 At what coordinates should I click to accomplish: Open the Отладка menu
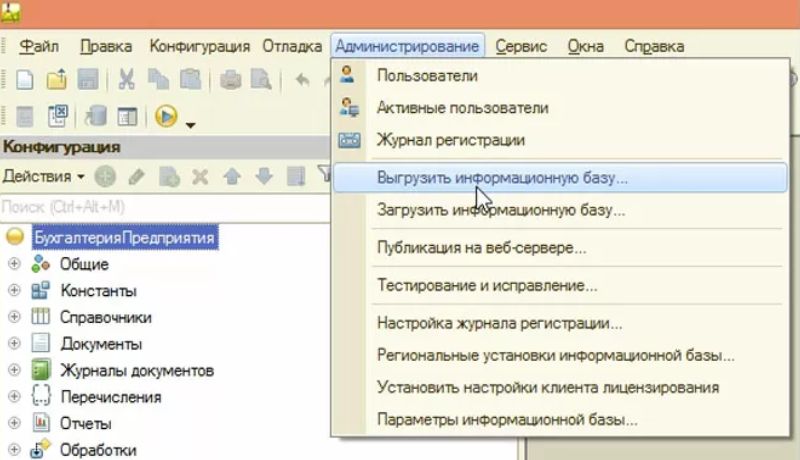coord(292,46)
